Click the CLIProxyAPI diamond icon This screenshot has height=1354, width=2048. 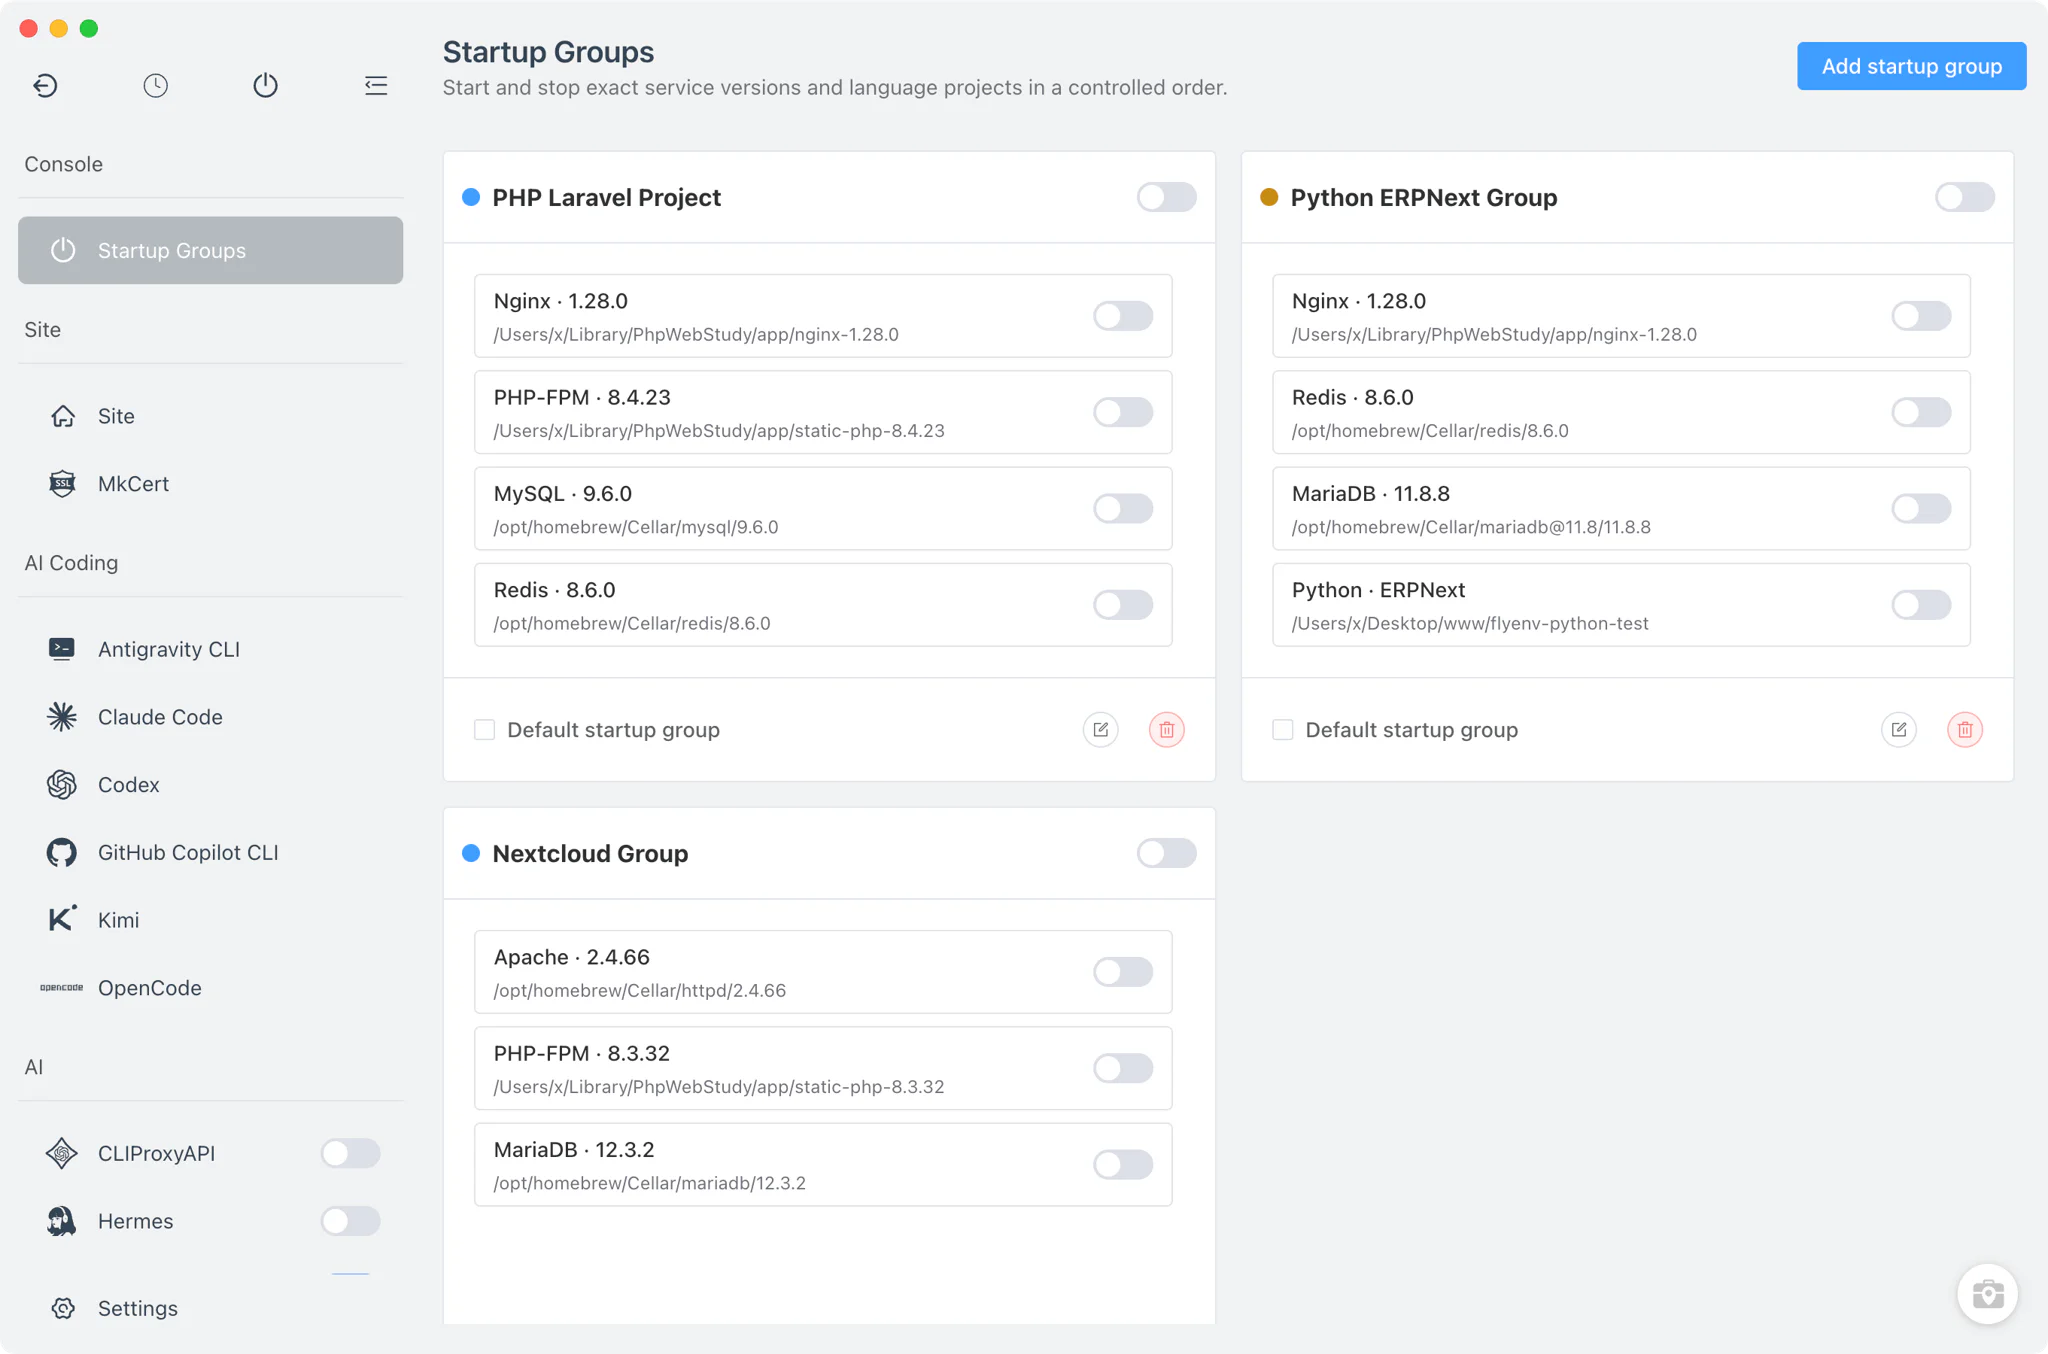click(62, 1153)
